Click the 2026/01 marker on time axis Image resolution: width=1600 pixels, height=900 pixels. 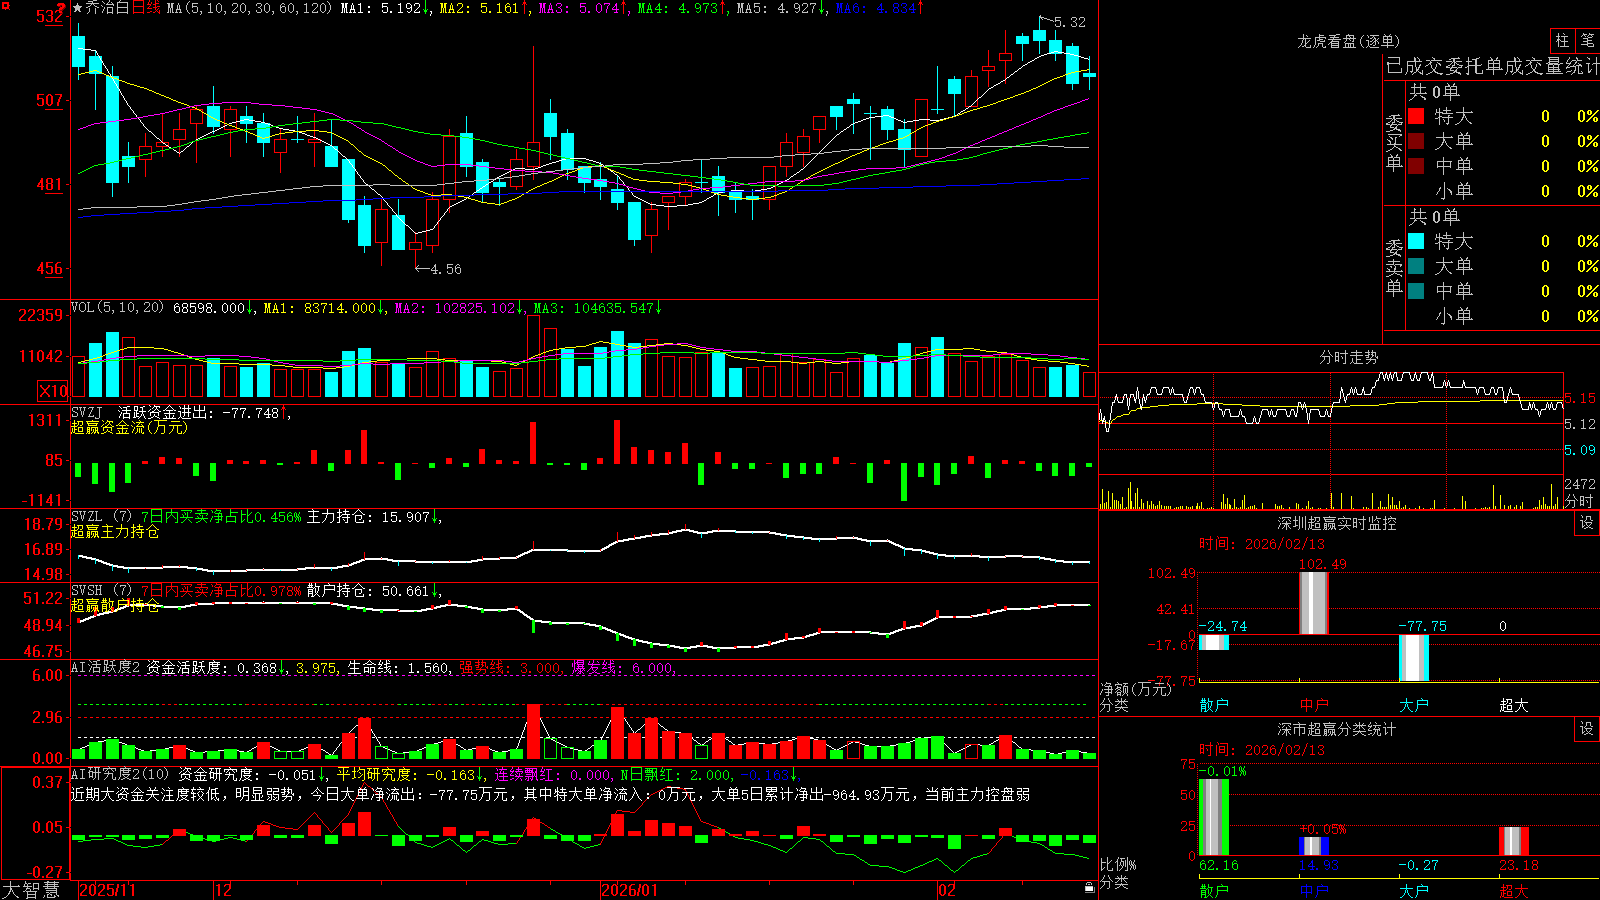point(630,890)
